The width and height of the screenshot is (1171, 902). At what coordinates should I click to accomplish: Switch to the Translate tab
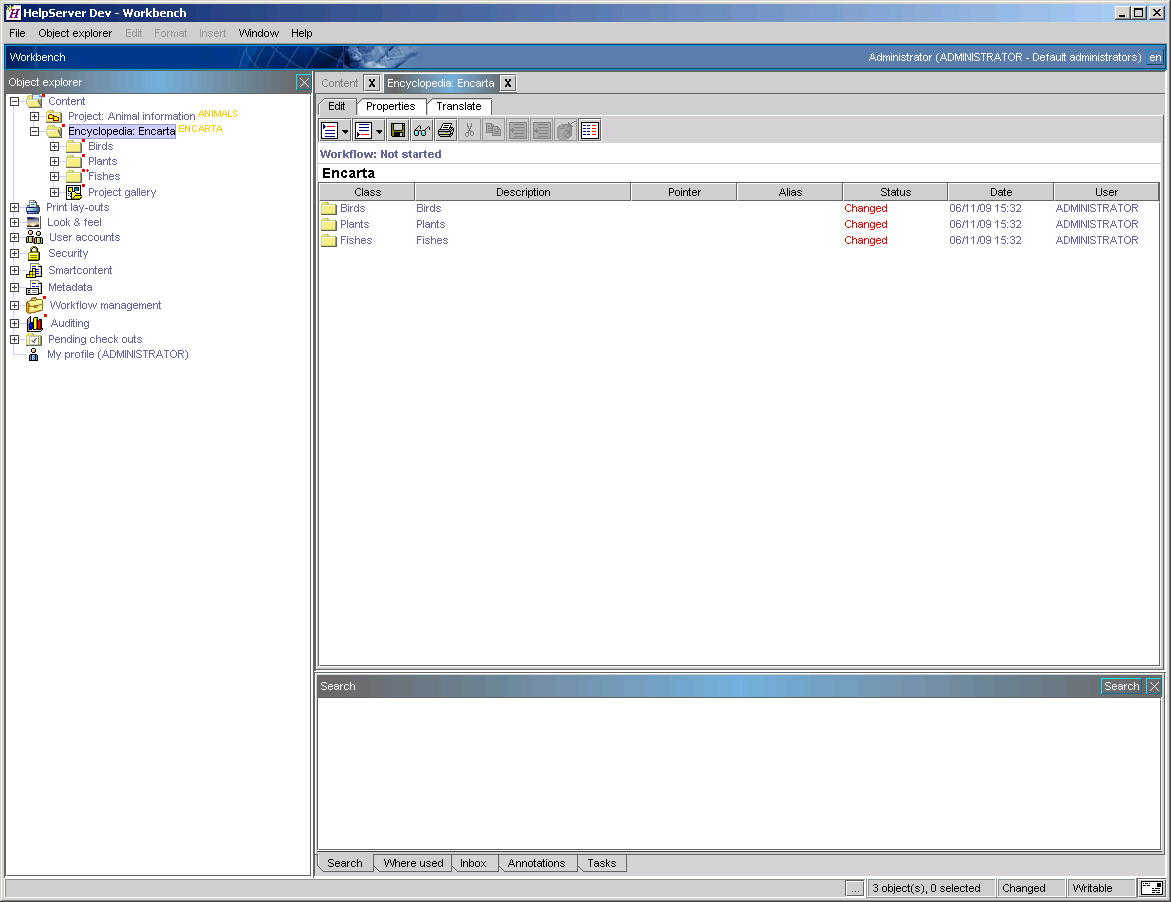[459, 107]
